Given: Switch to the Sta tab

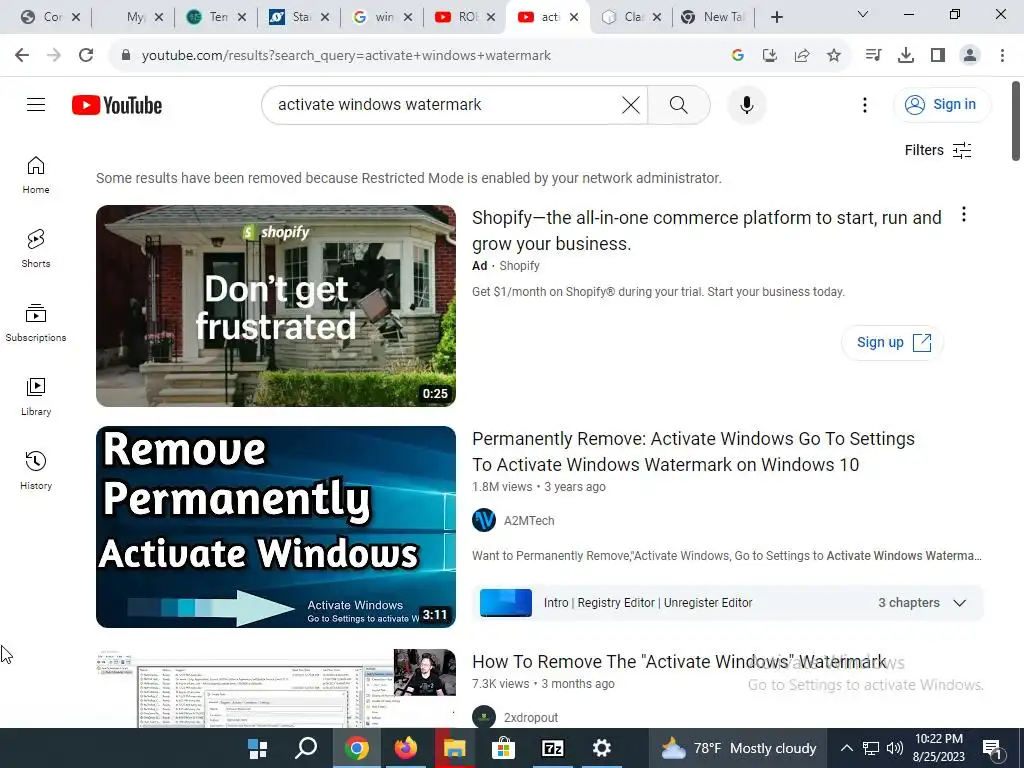Looking at the screenshot, I should (300, 17).
